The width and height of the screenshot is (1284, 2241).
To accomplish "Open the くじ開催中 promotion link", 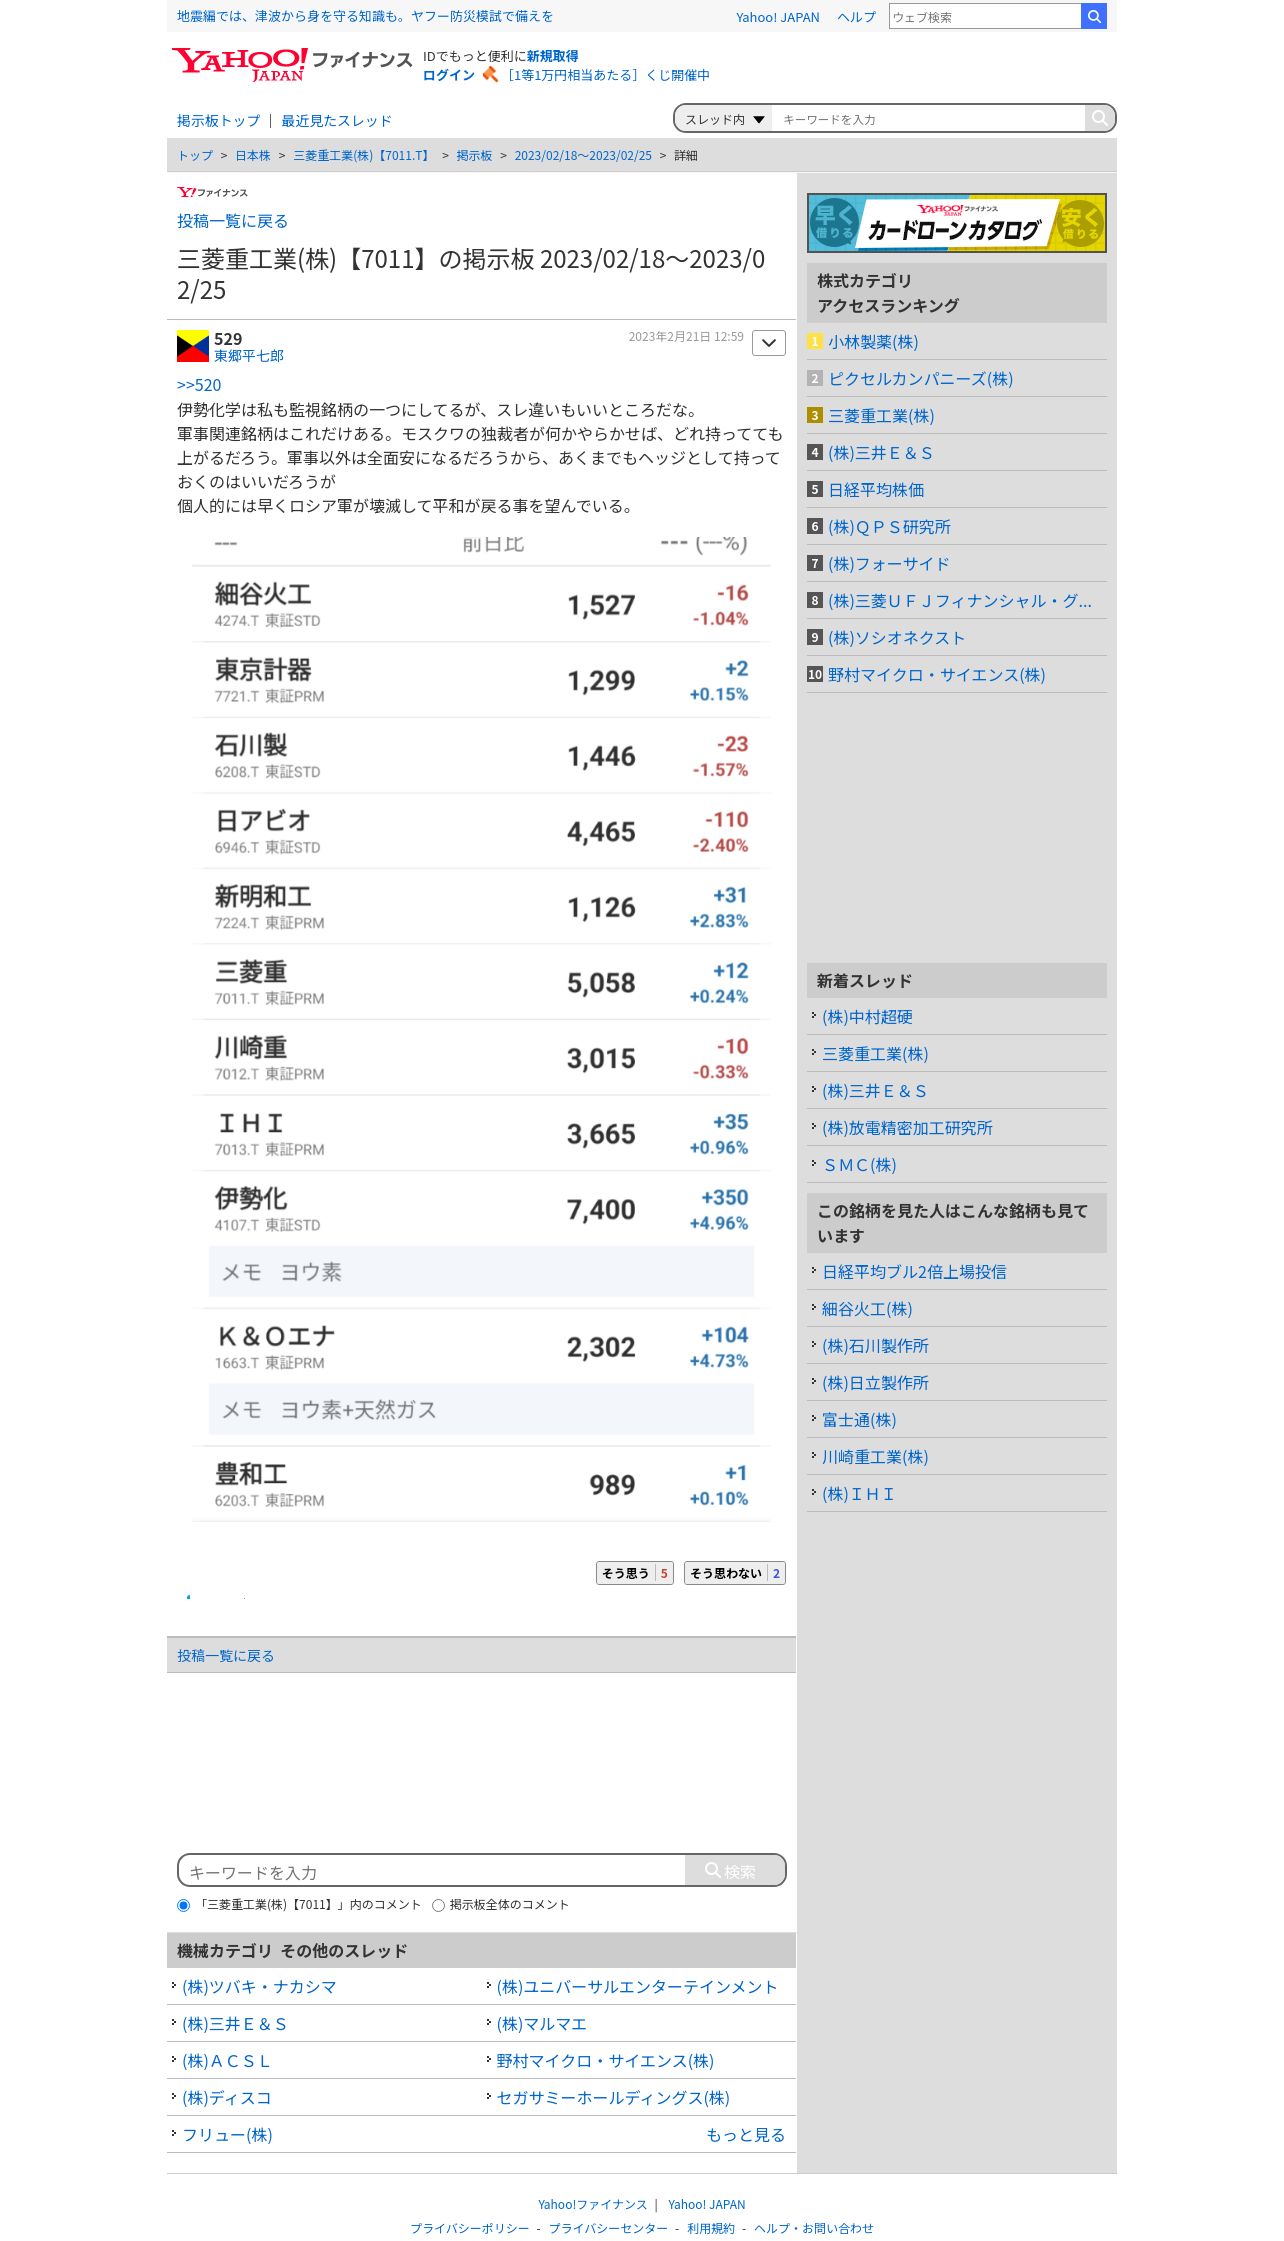I will pos(607,75).
